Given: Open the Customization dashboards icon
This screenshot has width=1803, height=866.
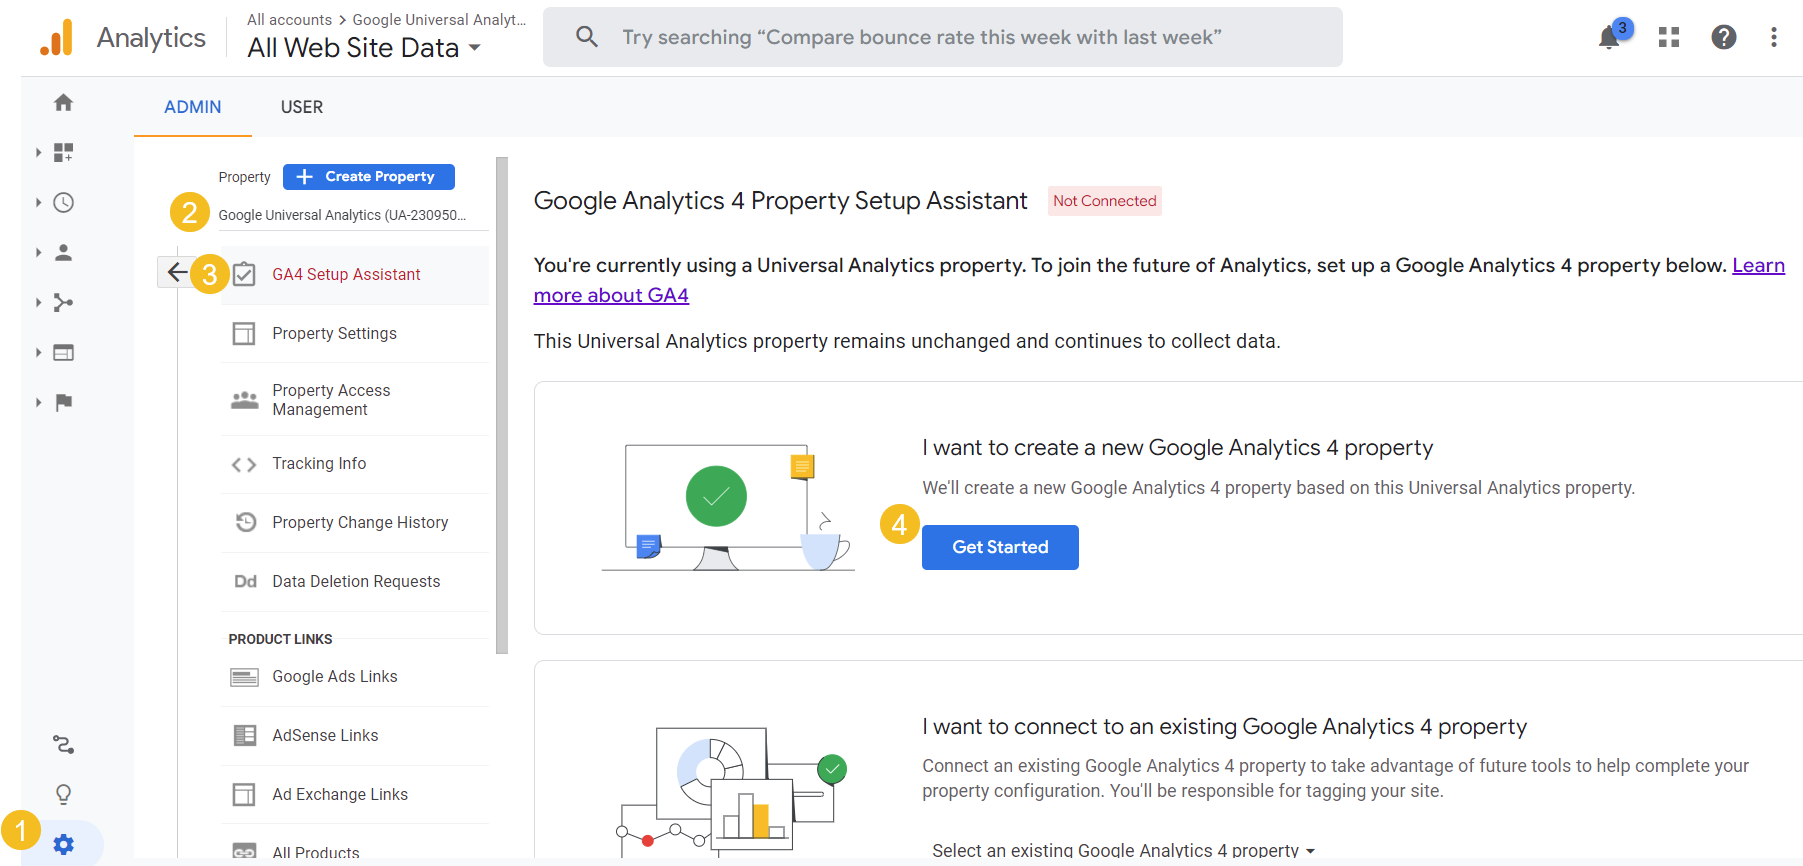Looking at the screenshot, I should [x=63, y=152].
